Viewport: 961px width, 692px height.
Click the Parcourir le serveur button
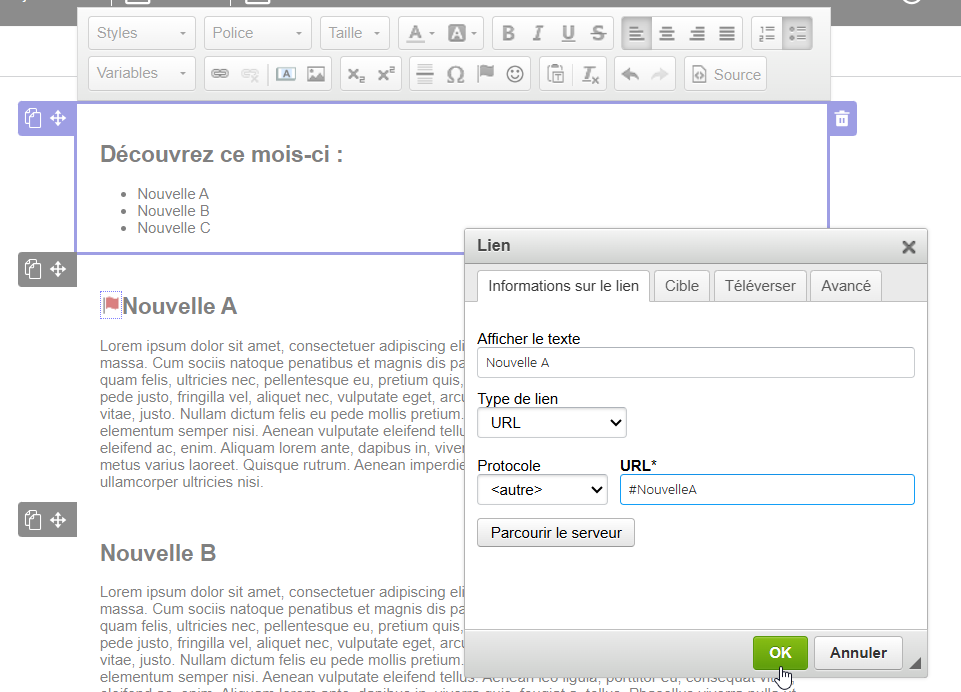pos(556,533)
